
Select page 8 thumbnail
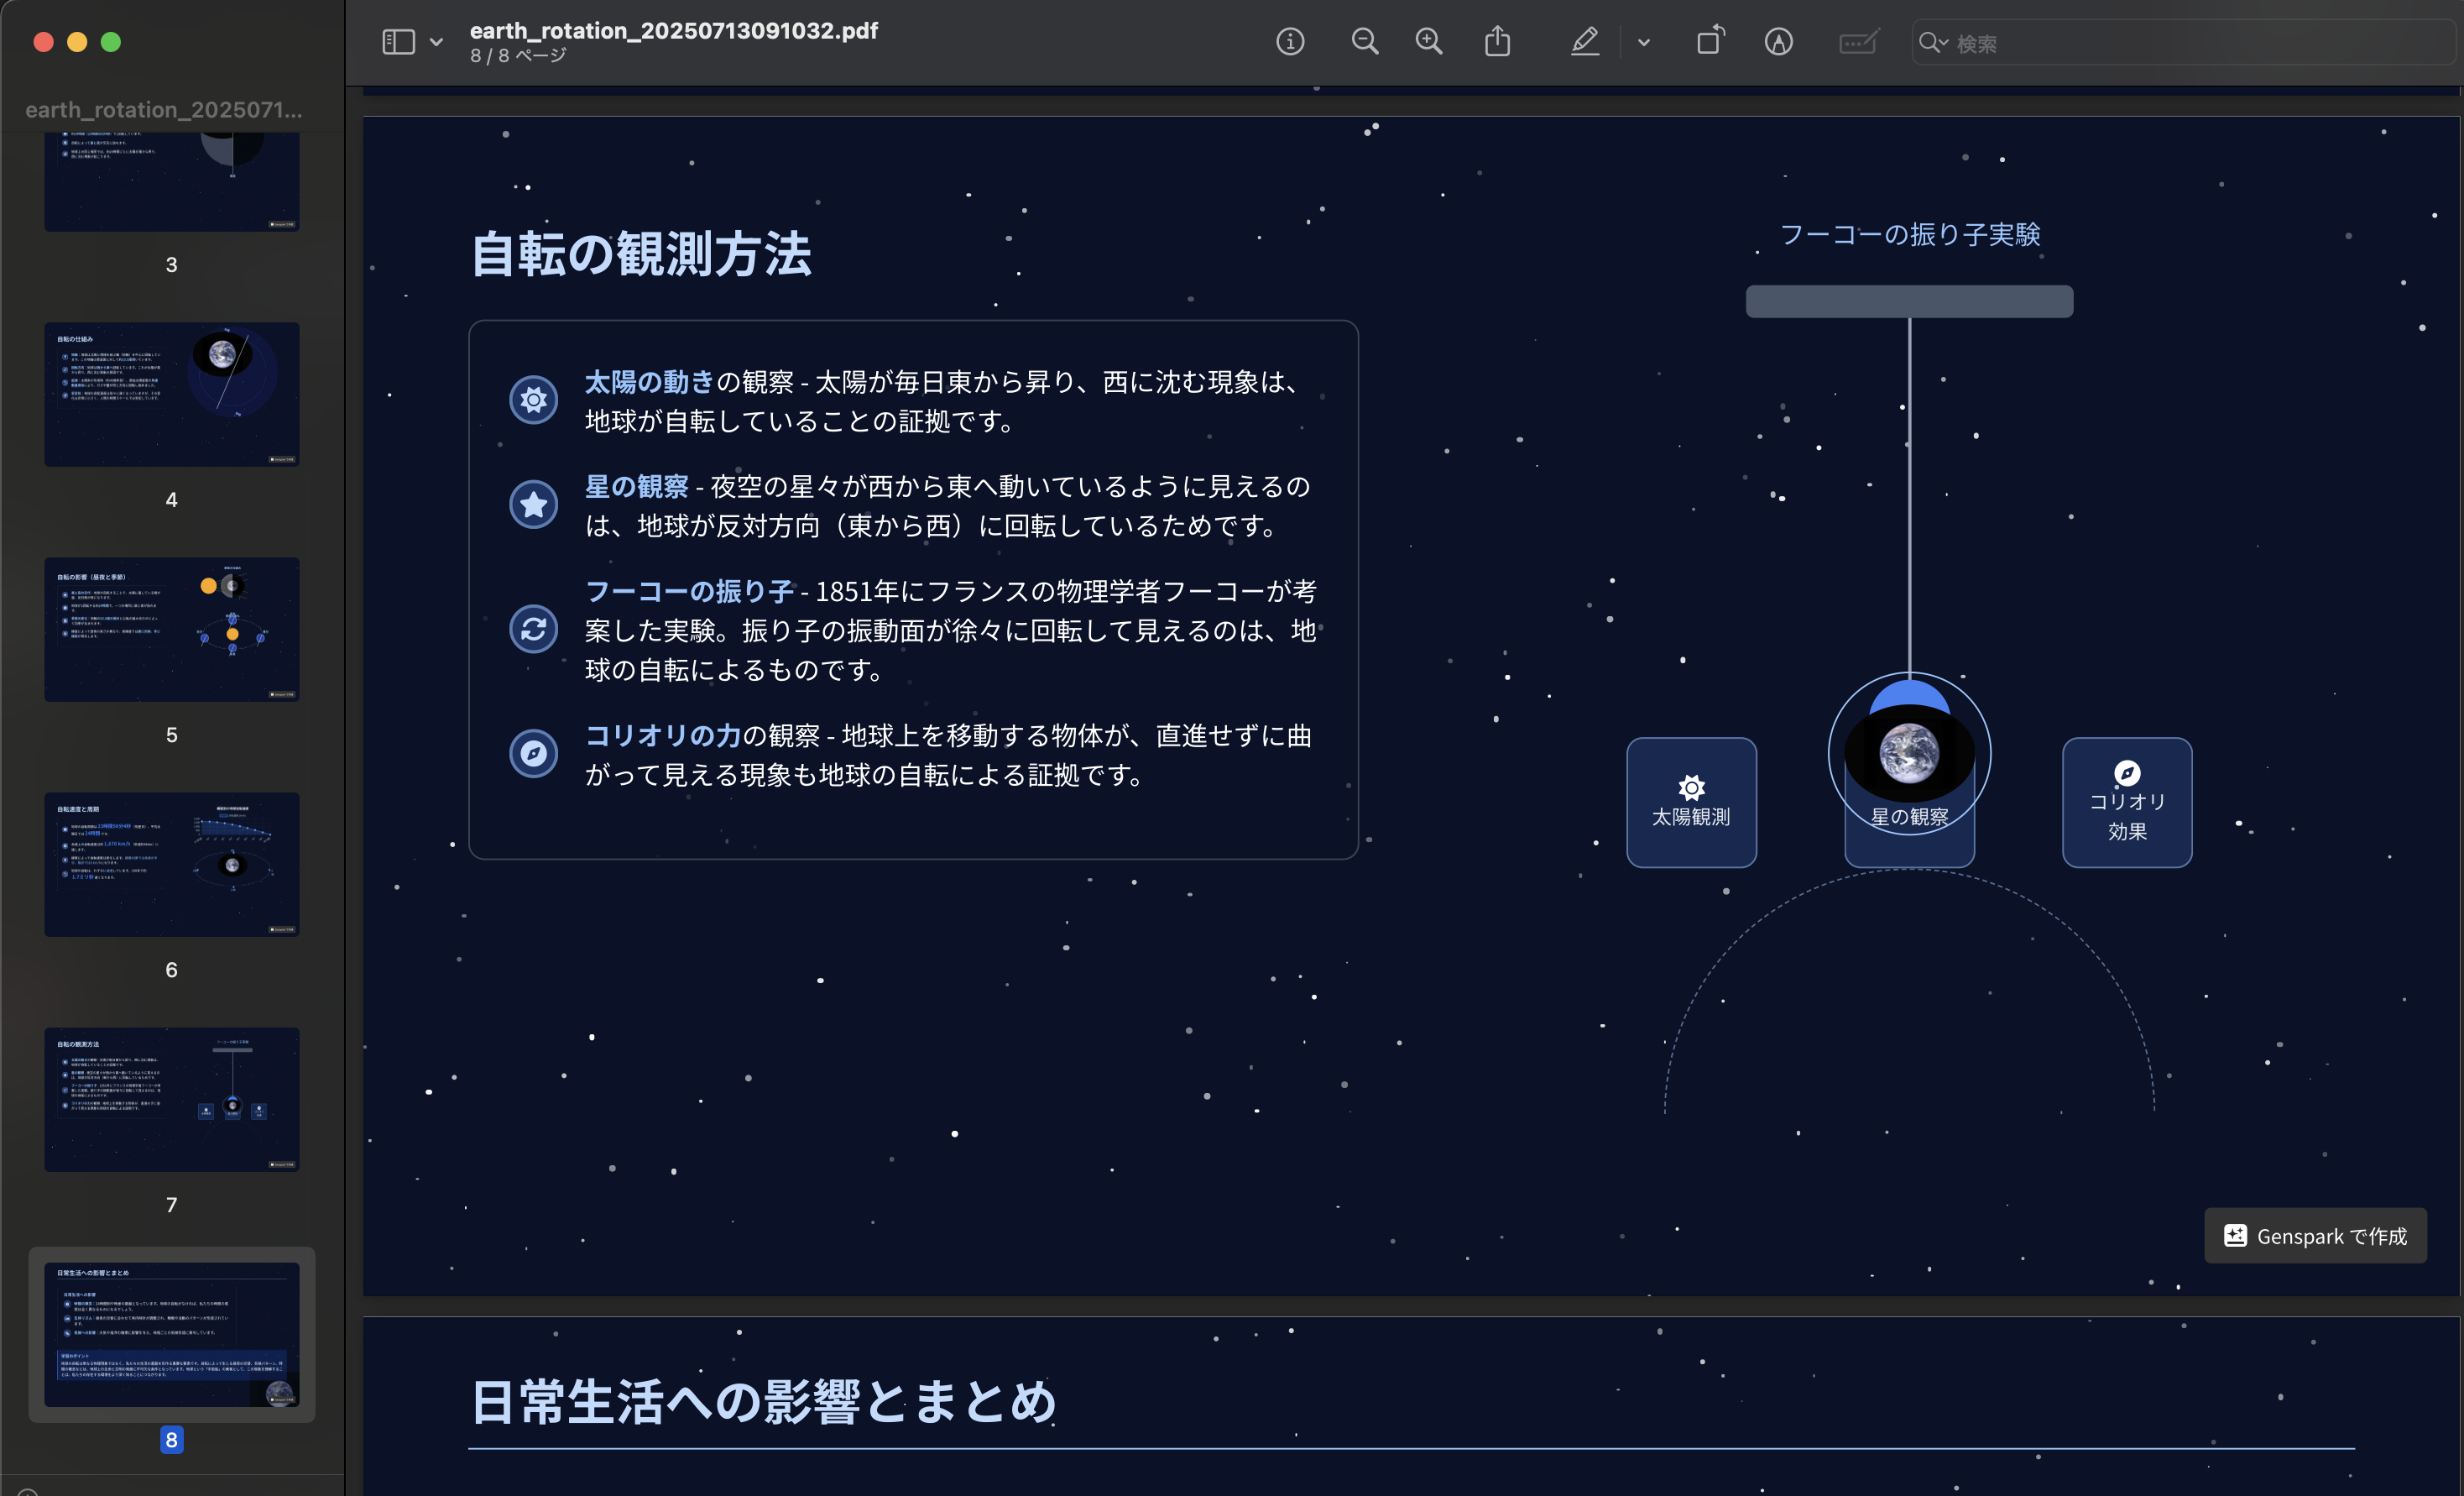point(172,1334)
